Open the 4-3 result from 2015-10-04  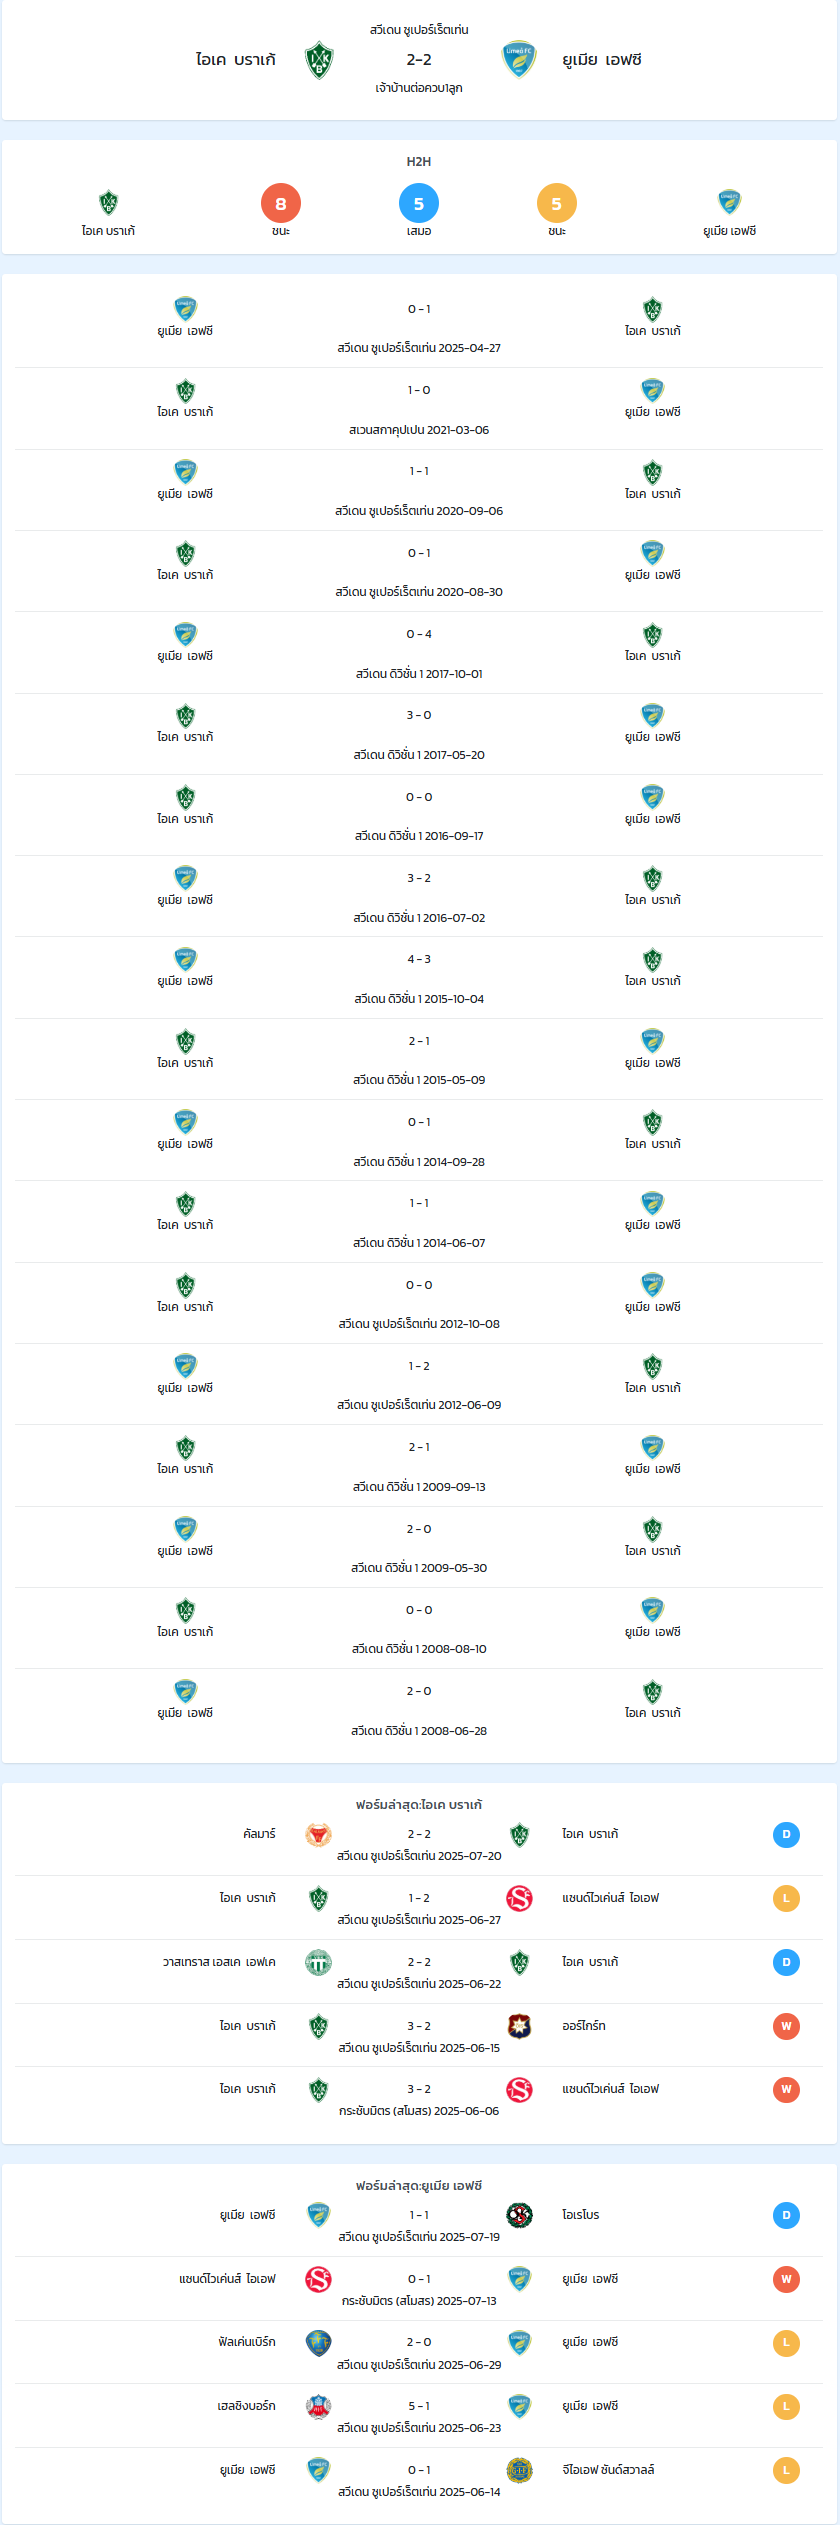419,978
